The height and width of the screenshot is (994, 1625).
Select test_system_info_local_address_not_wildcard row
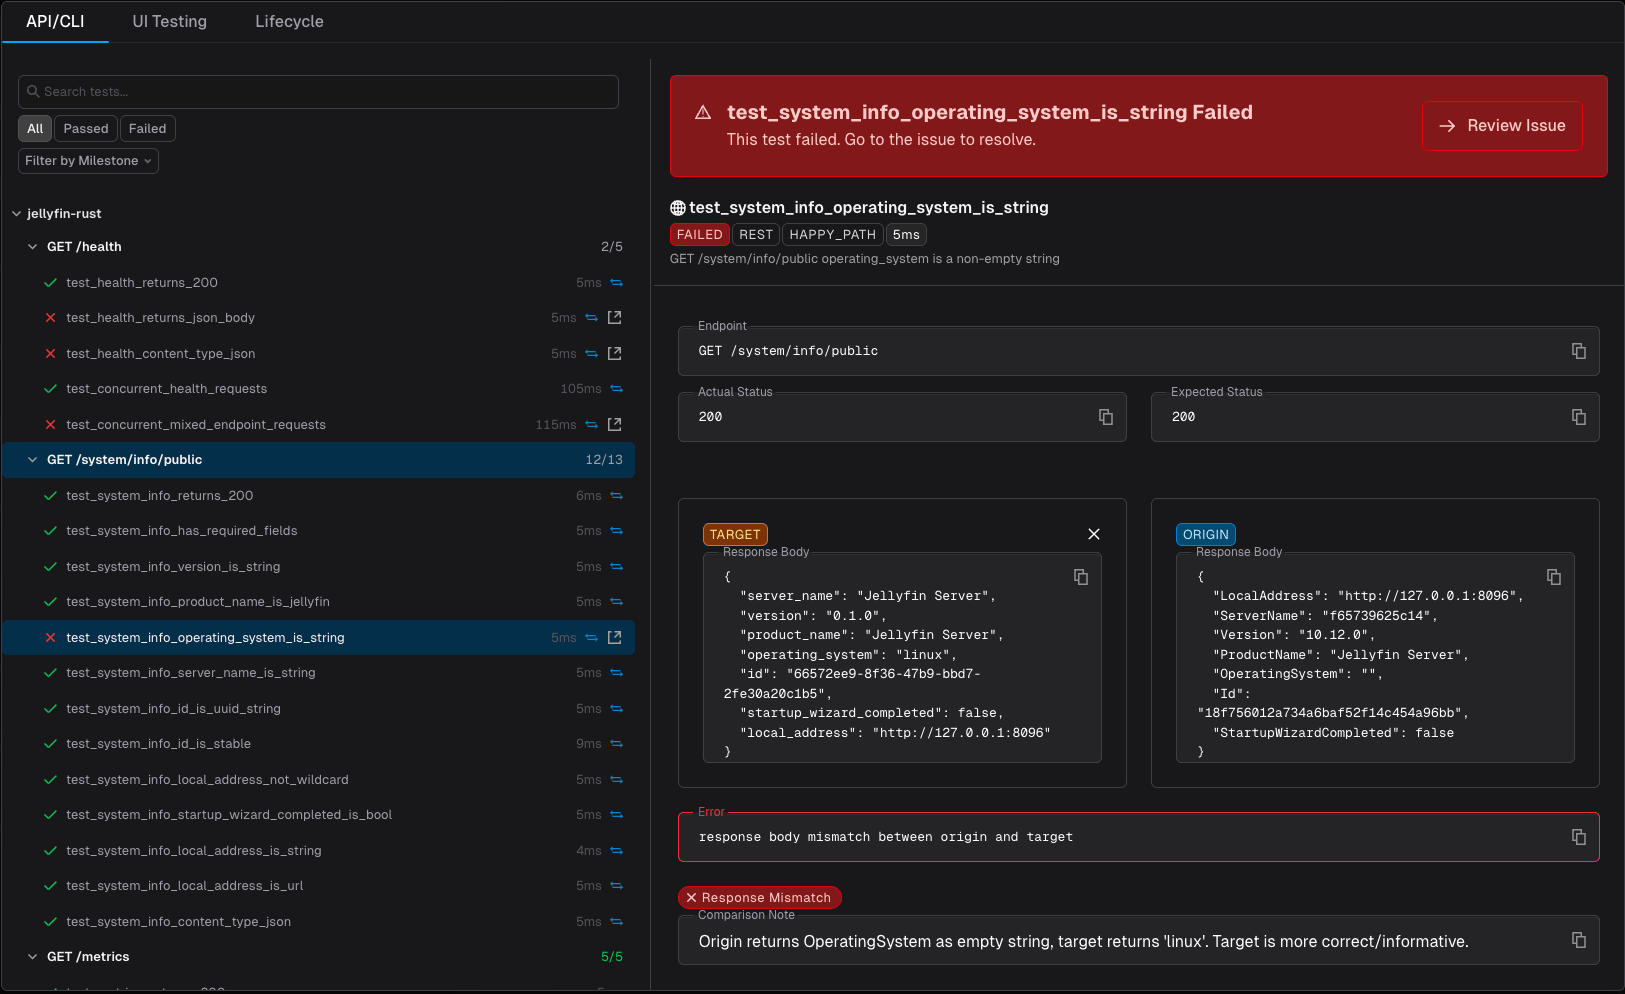click(x=318, y=780)
